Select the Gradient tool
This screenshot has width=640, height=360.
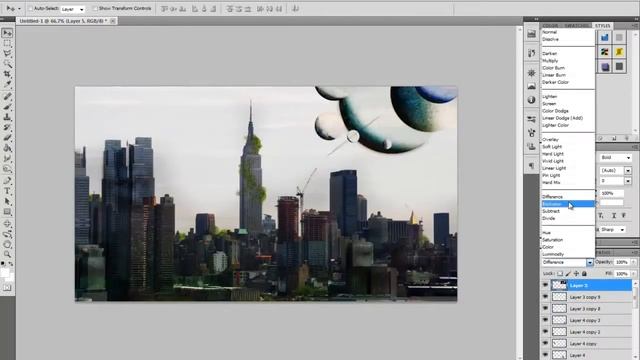(x=7, y=148)
